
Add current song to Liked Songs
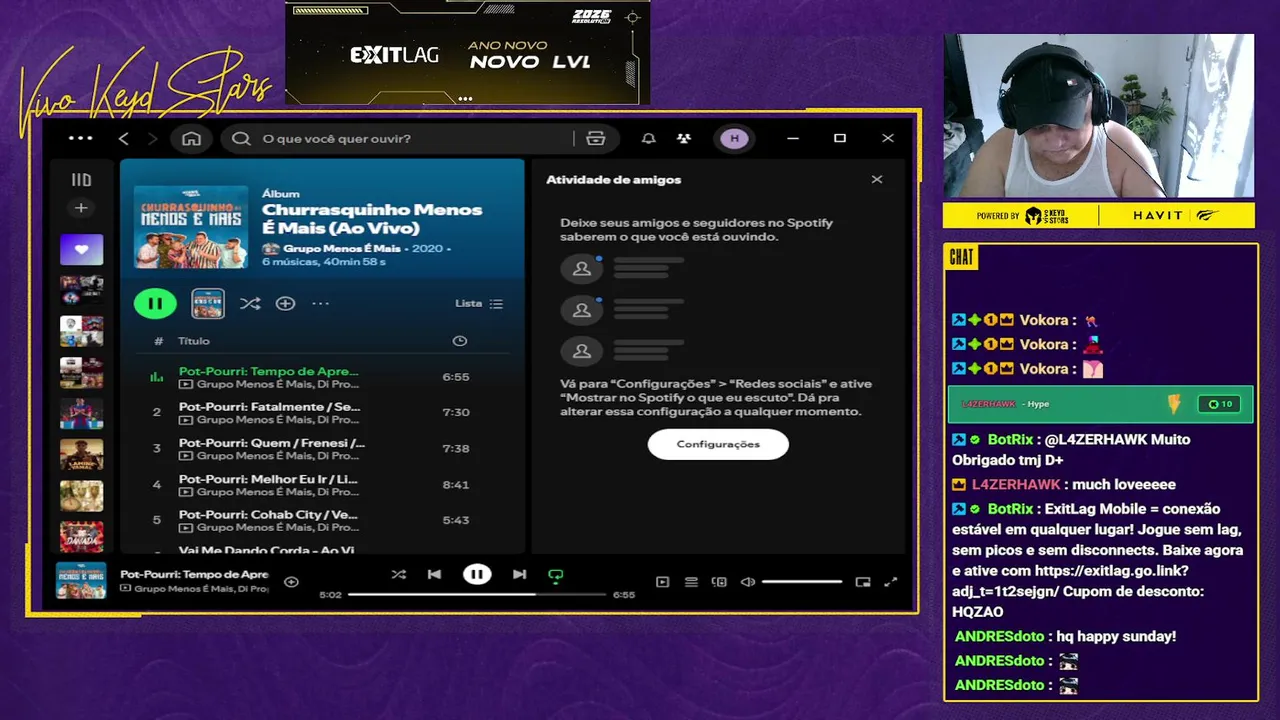coord(291,582)
